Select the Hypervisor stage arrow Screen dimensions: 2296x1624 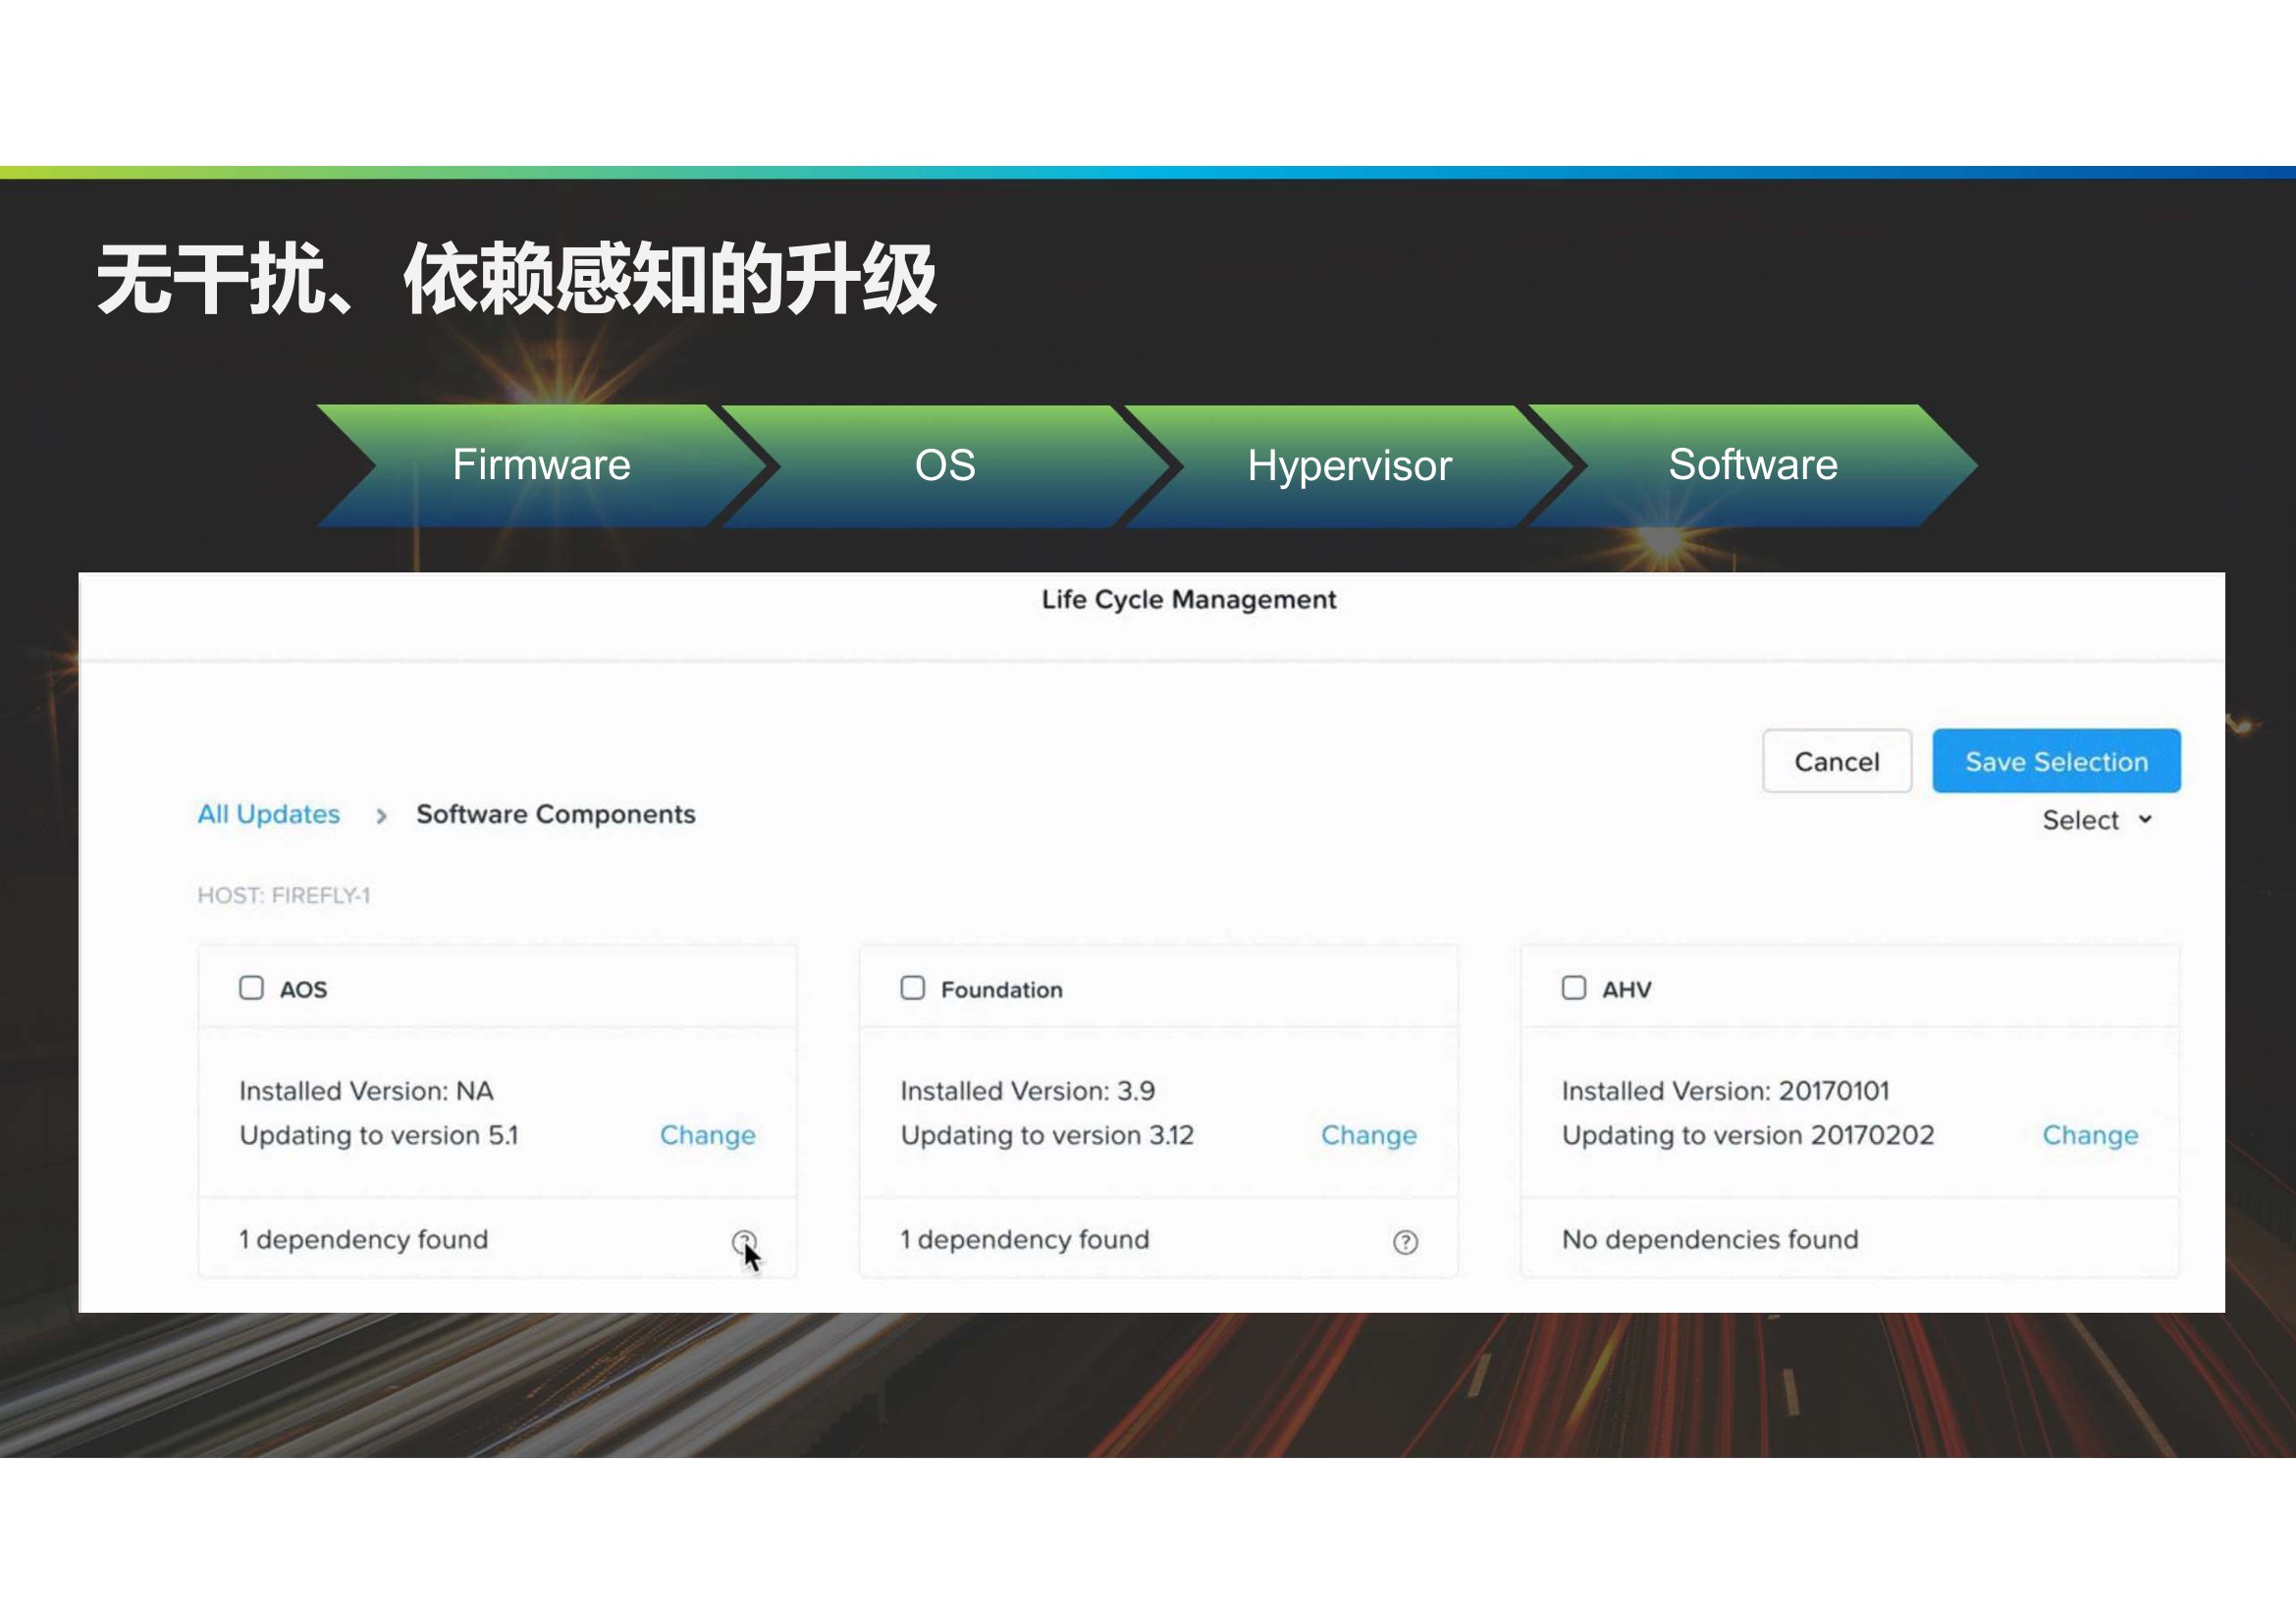(x=1349, y=465)
